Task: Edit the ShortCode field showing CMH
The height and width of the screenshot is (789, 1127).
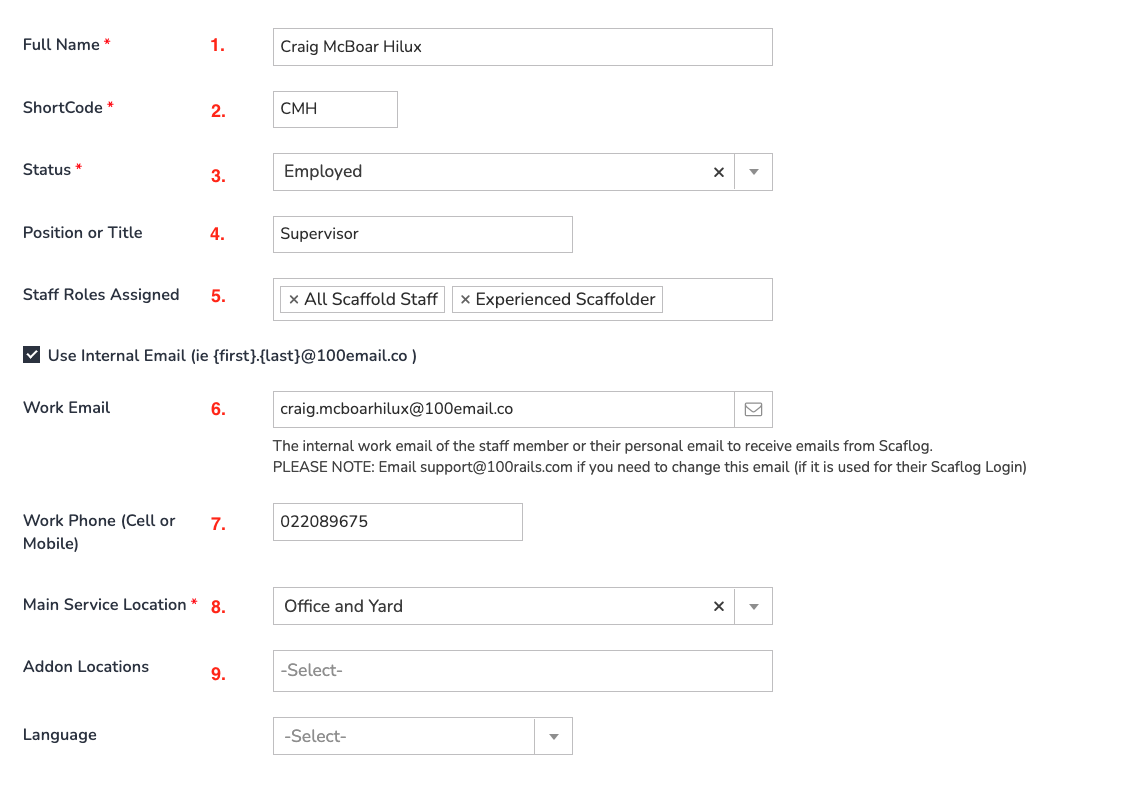Action: pos(335,109)
